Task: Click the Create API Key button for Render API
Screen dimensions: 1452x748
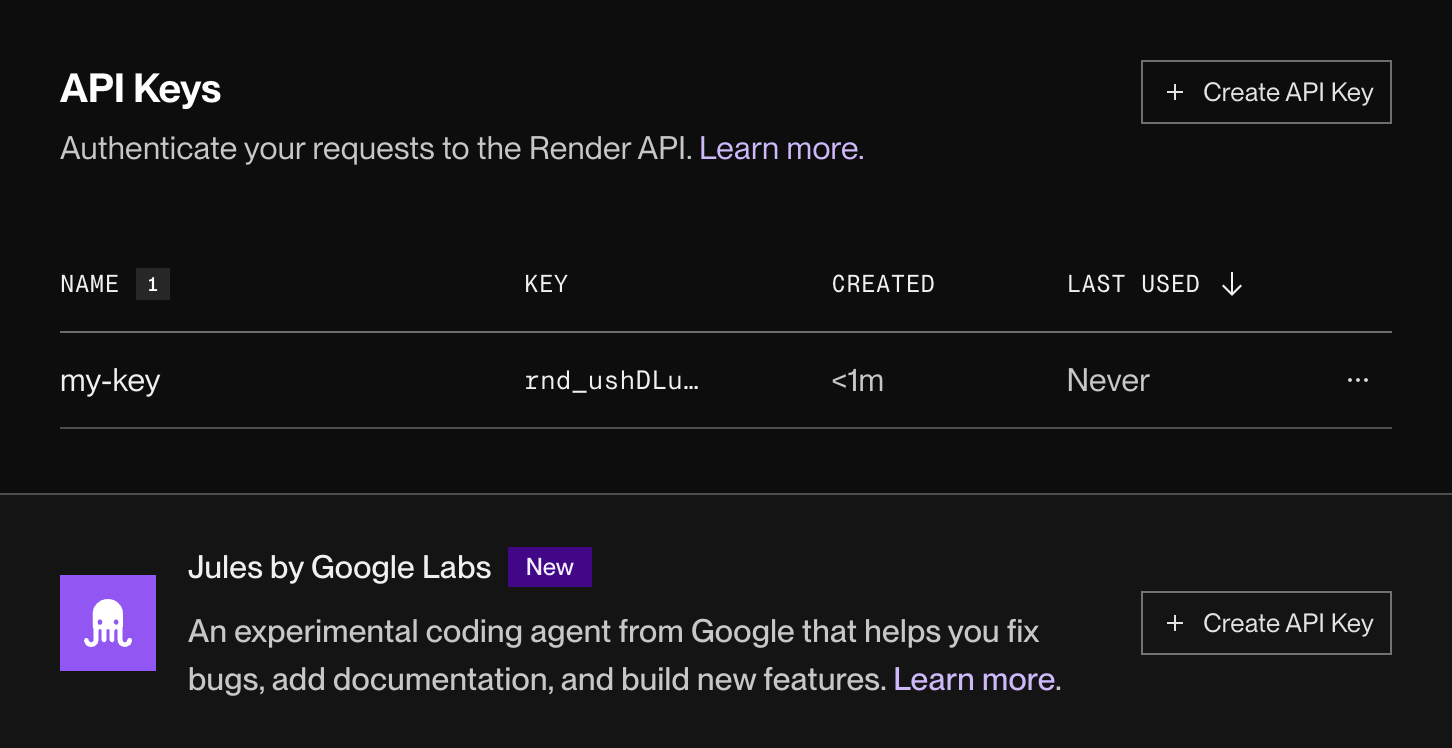Action: click(1266, 92)
